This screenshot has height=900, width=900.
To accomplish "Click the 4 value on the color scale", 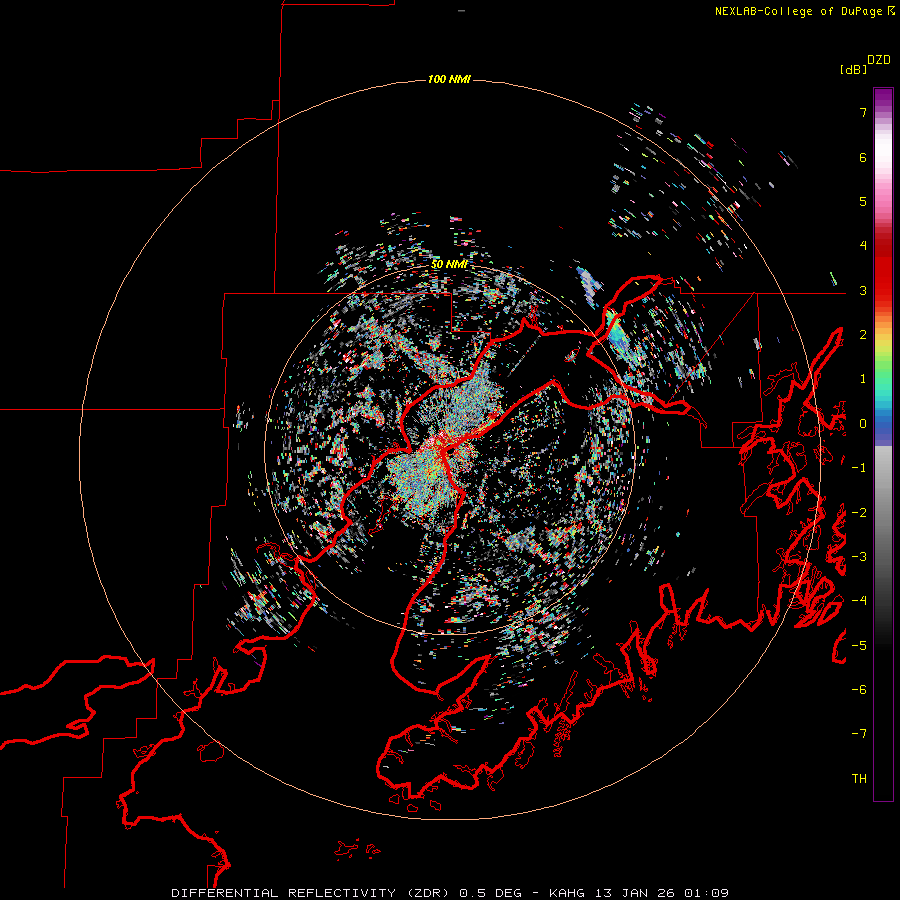I will [863, 246].
